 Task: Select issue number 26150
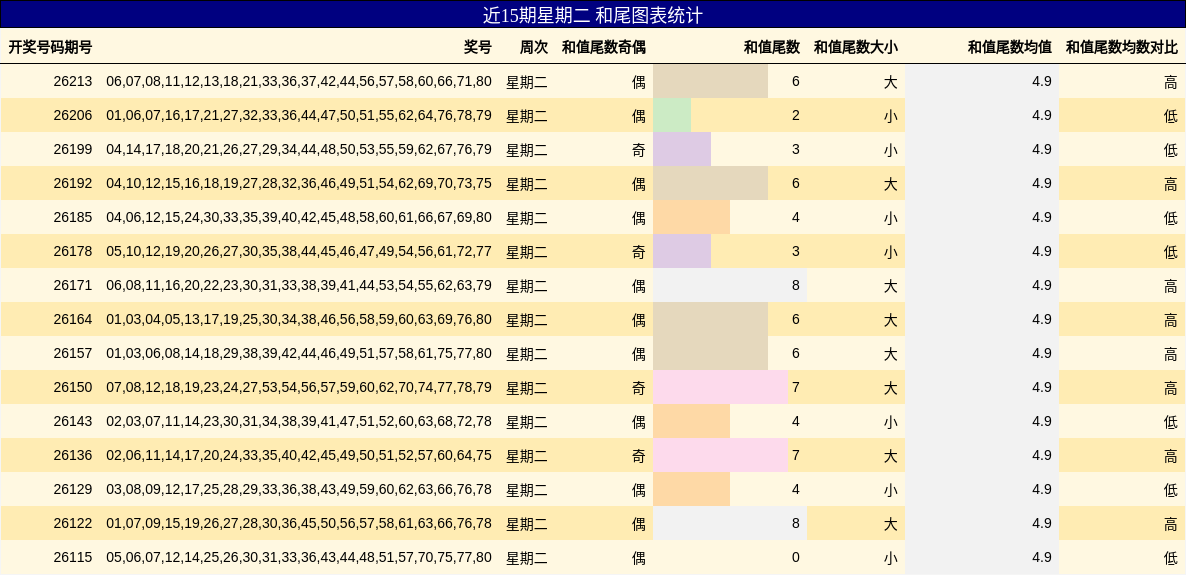73,387
